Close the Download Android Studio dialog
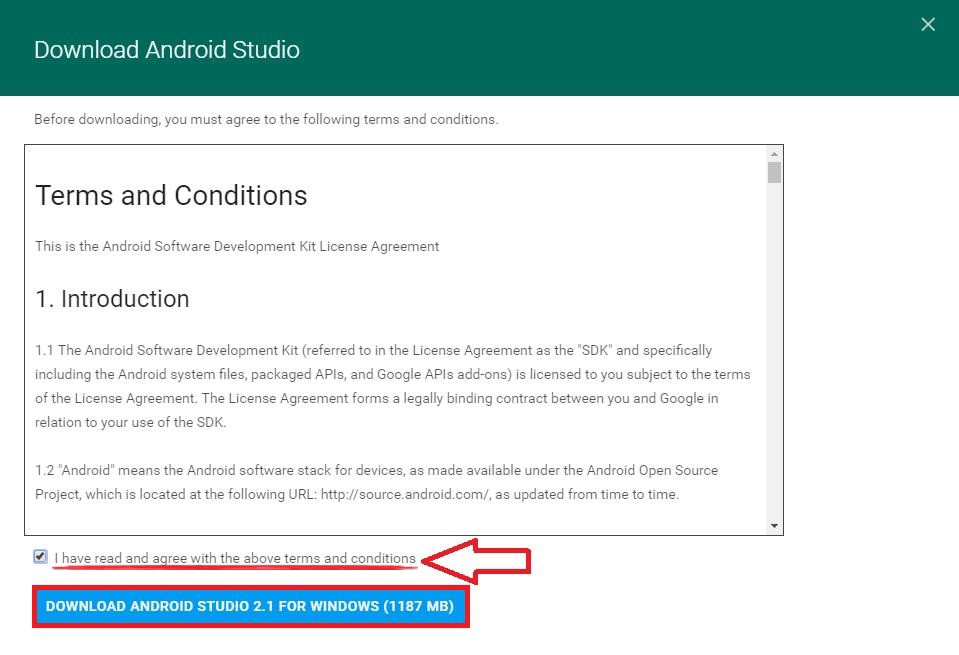Viewport: 959px width, 655px height. pos(928,24)
